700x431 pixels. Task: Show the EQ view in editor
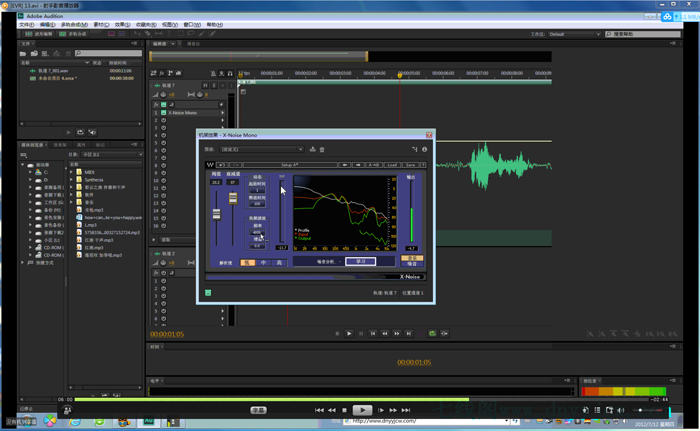click(x=179, y=73)
